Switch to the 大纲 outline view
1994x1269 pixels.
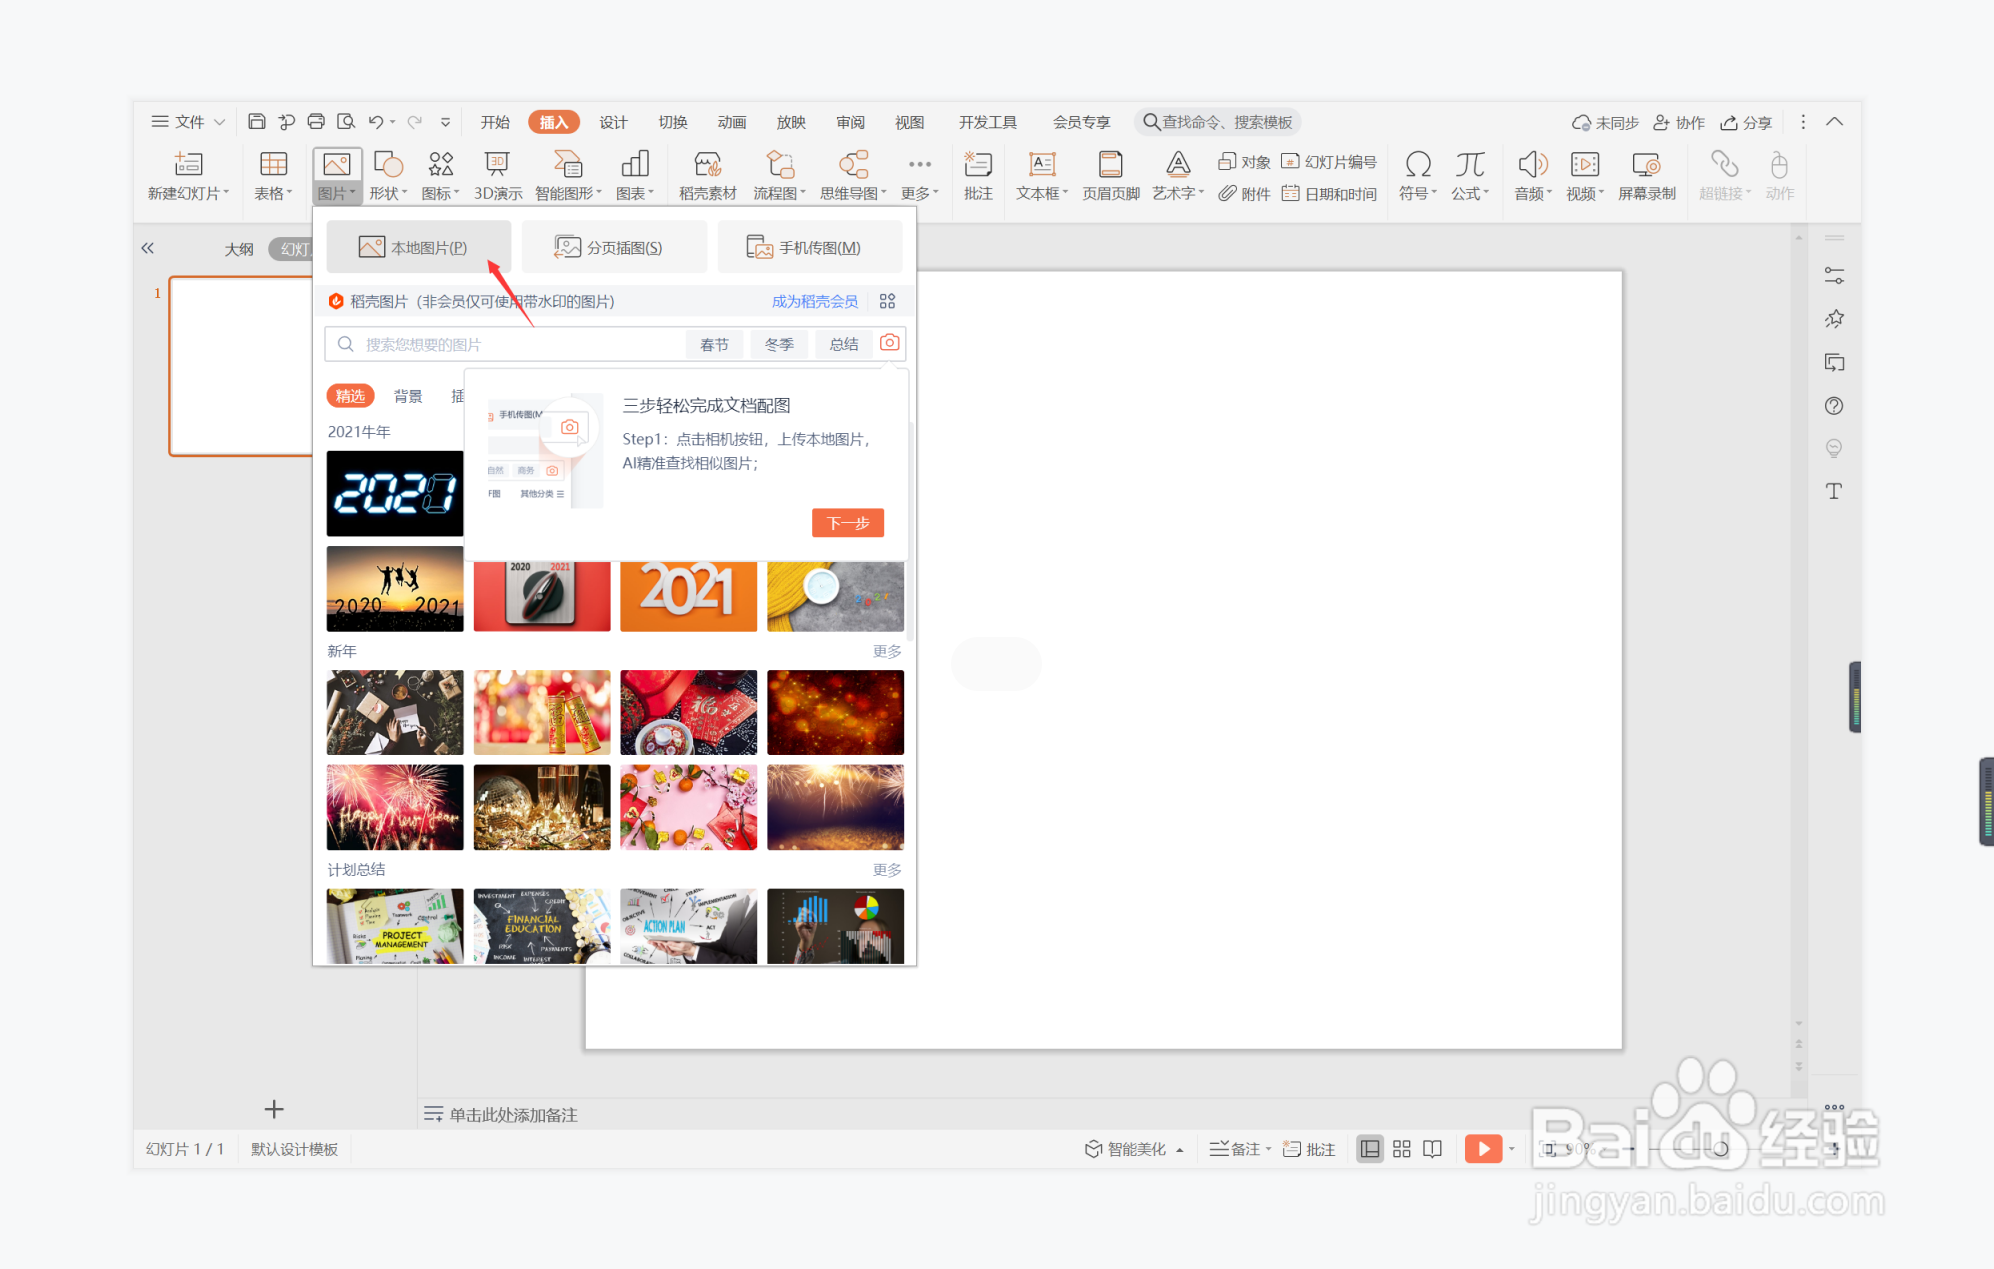238,249
